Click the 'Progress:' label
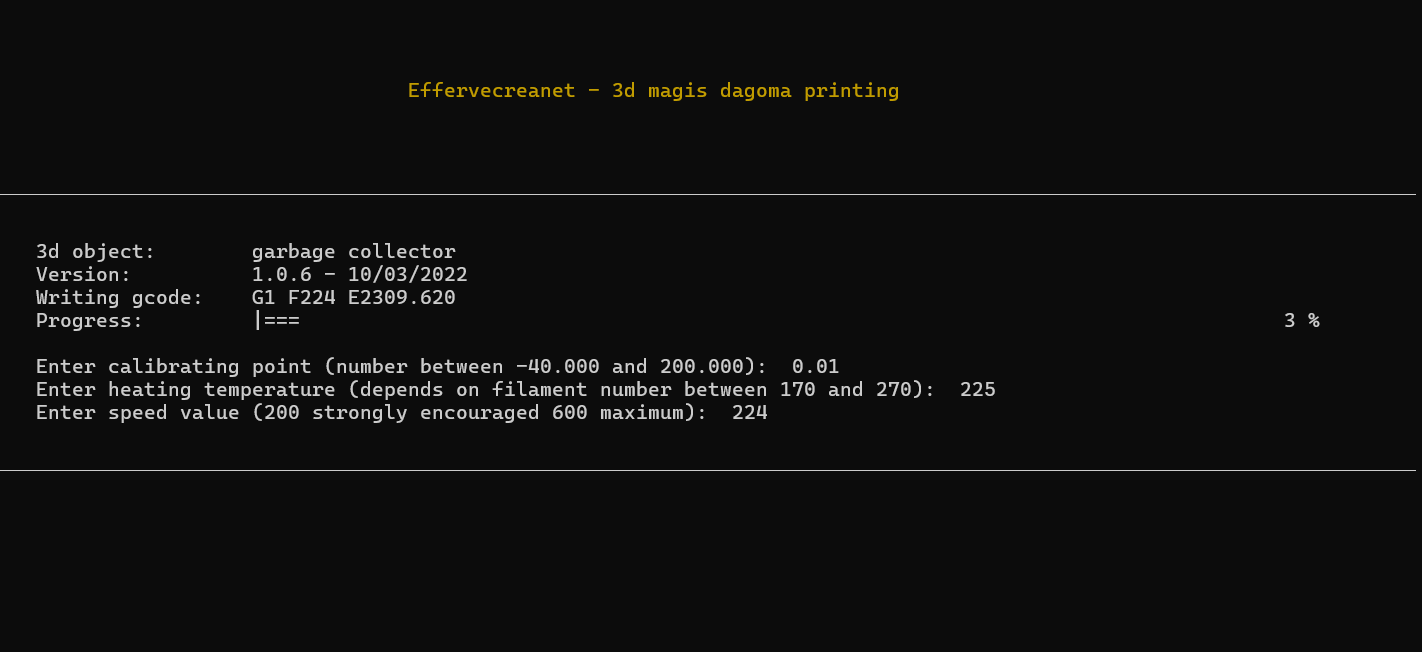The width and height of the screenshot is (1422, 652). pyautogui.click(x=90, y=321)
